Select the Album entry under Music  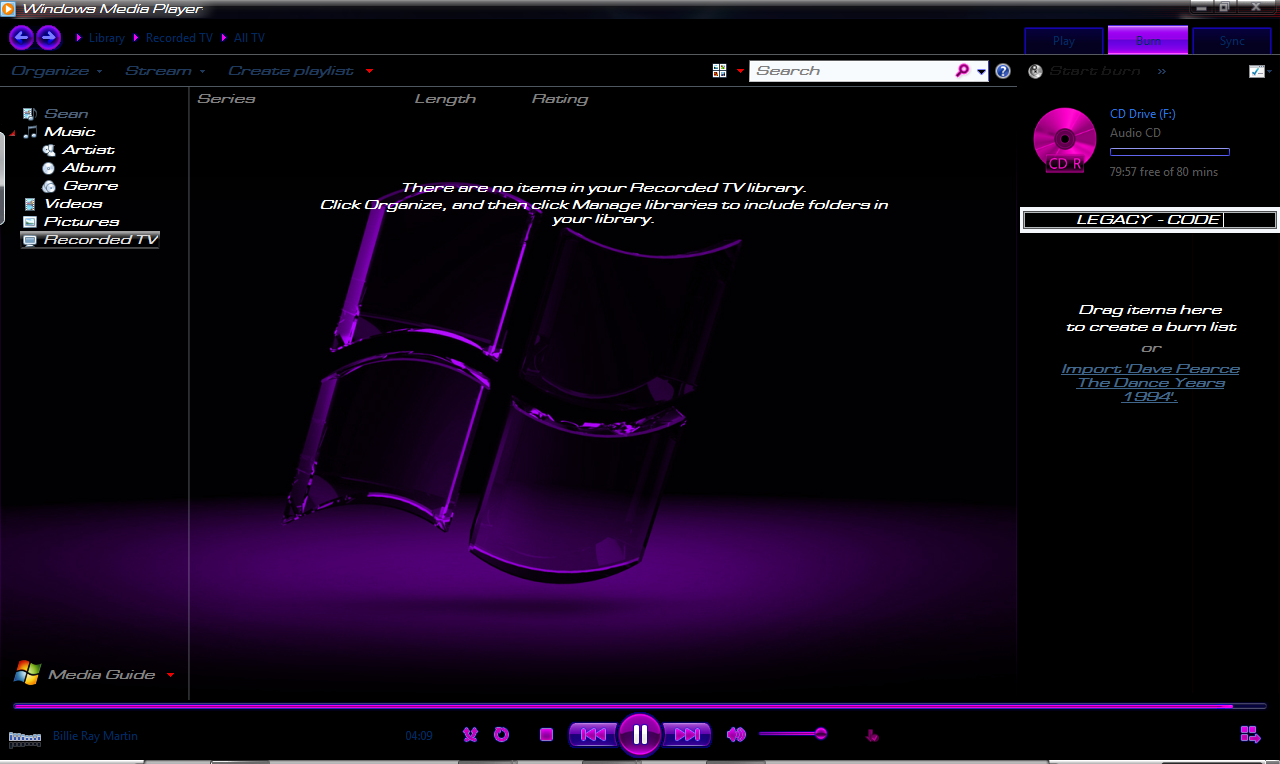pos(89,168)
